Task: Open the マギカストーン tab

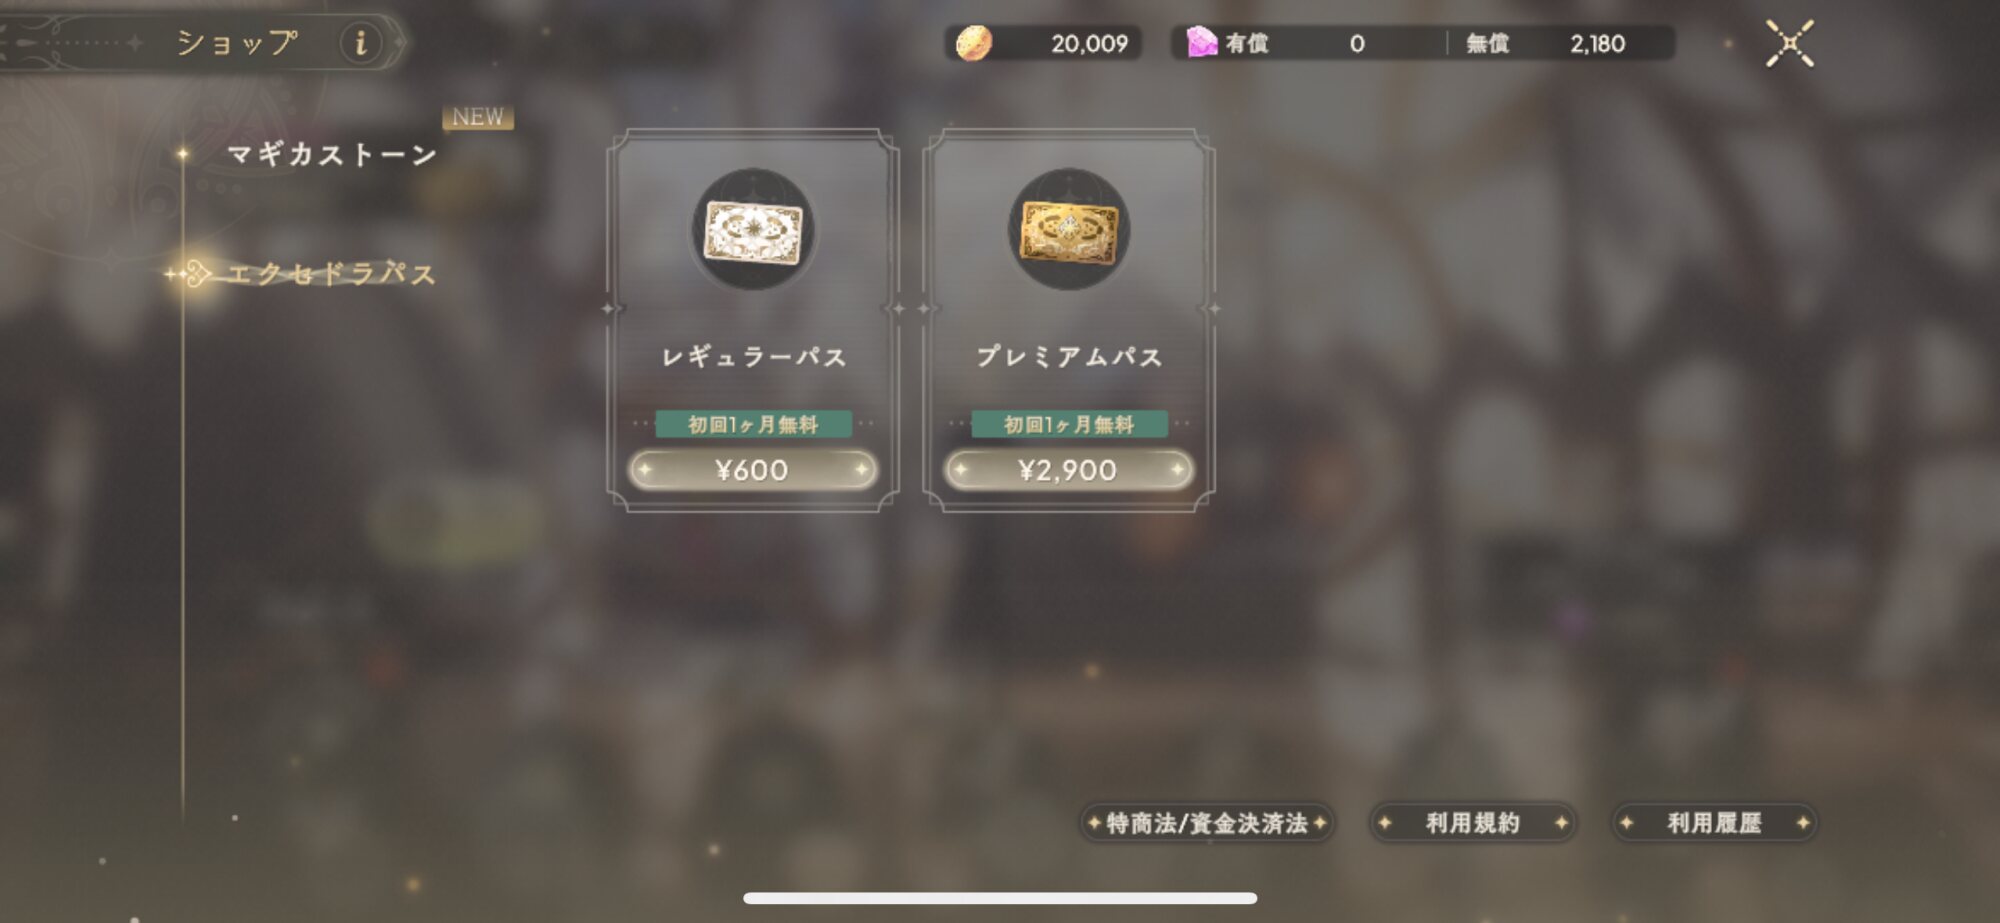Action: click(332, 154)
